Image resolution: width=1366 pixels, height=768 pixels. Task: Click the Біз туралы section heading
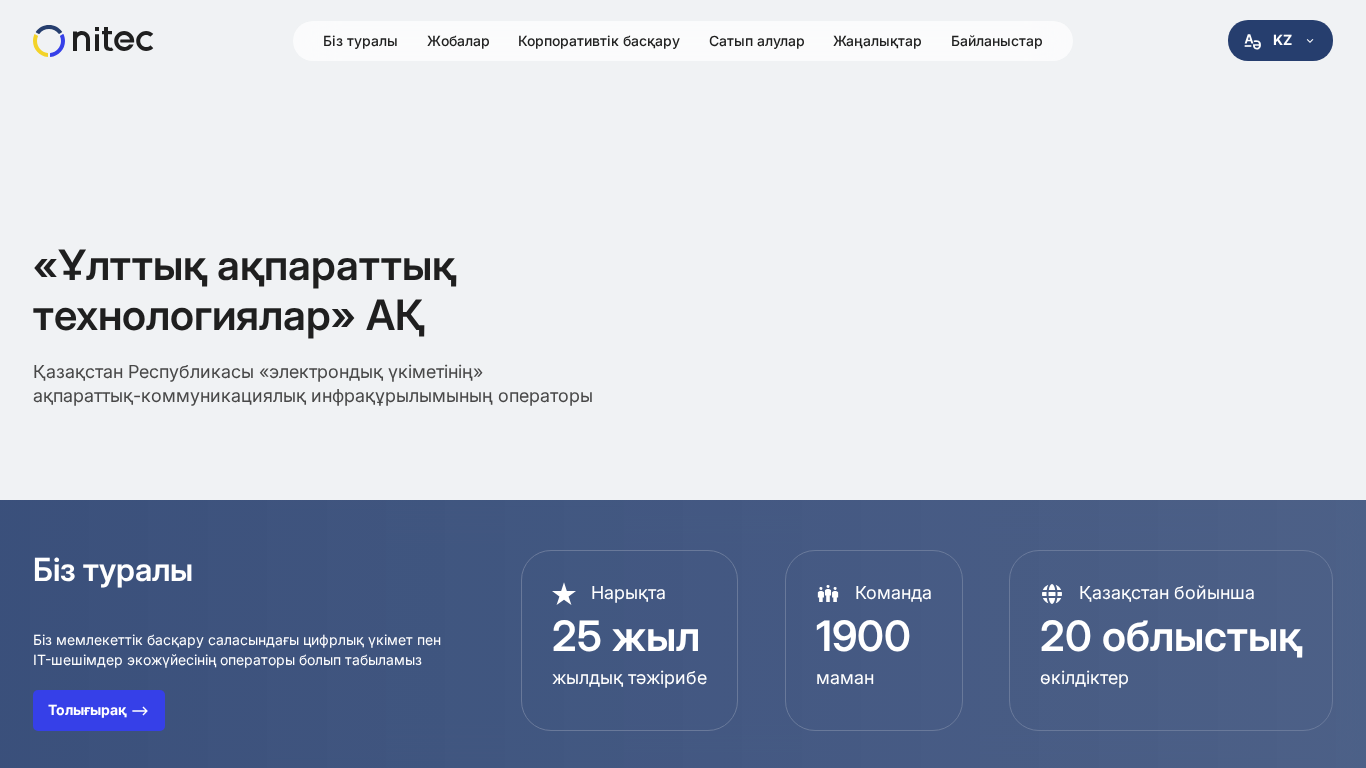coord(113,570)
